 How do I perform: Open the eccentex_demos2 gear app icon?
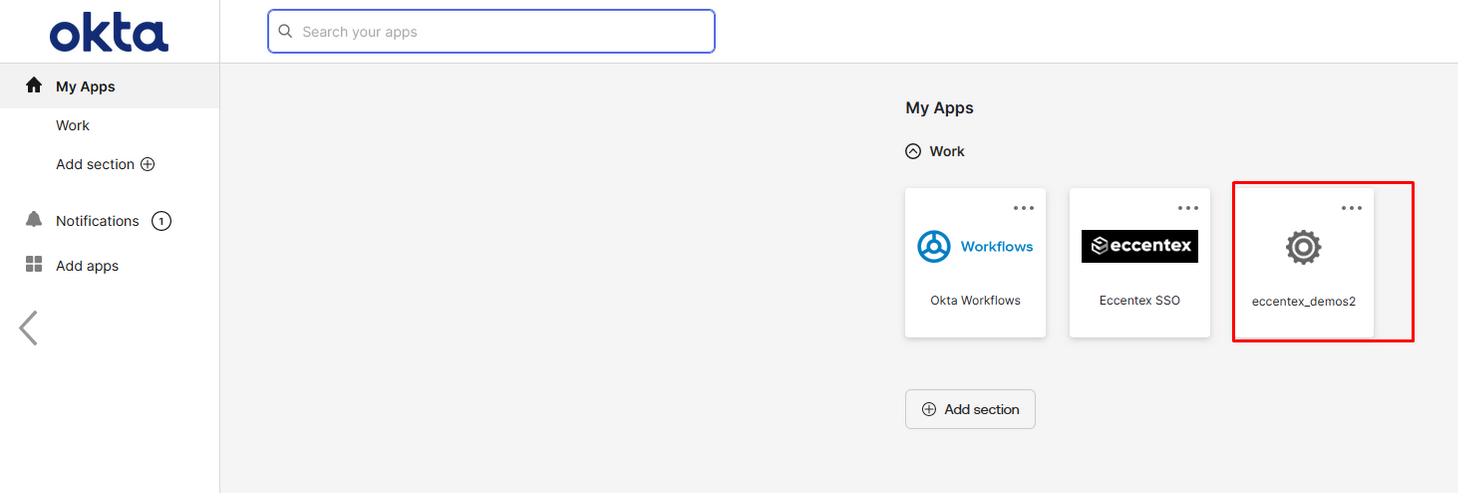[1303, 246]
